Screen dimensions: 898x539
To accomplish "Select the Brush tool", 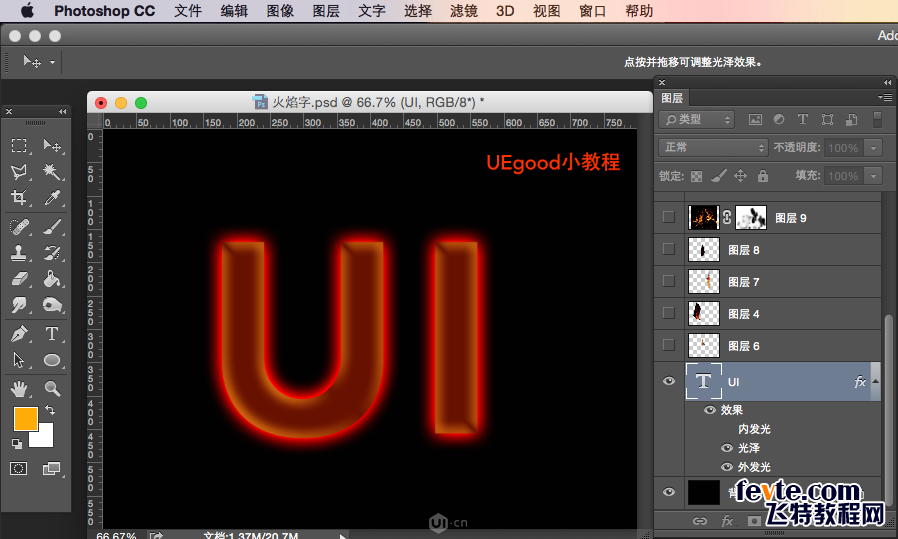I will pyautogui.click(x=52, y=227).
